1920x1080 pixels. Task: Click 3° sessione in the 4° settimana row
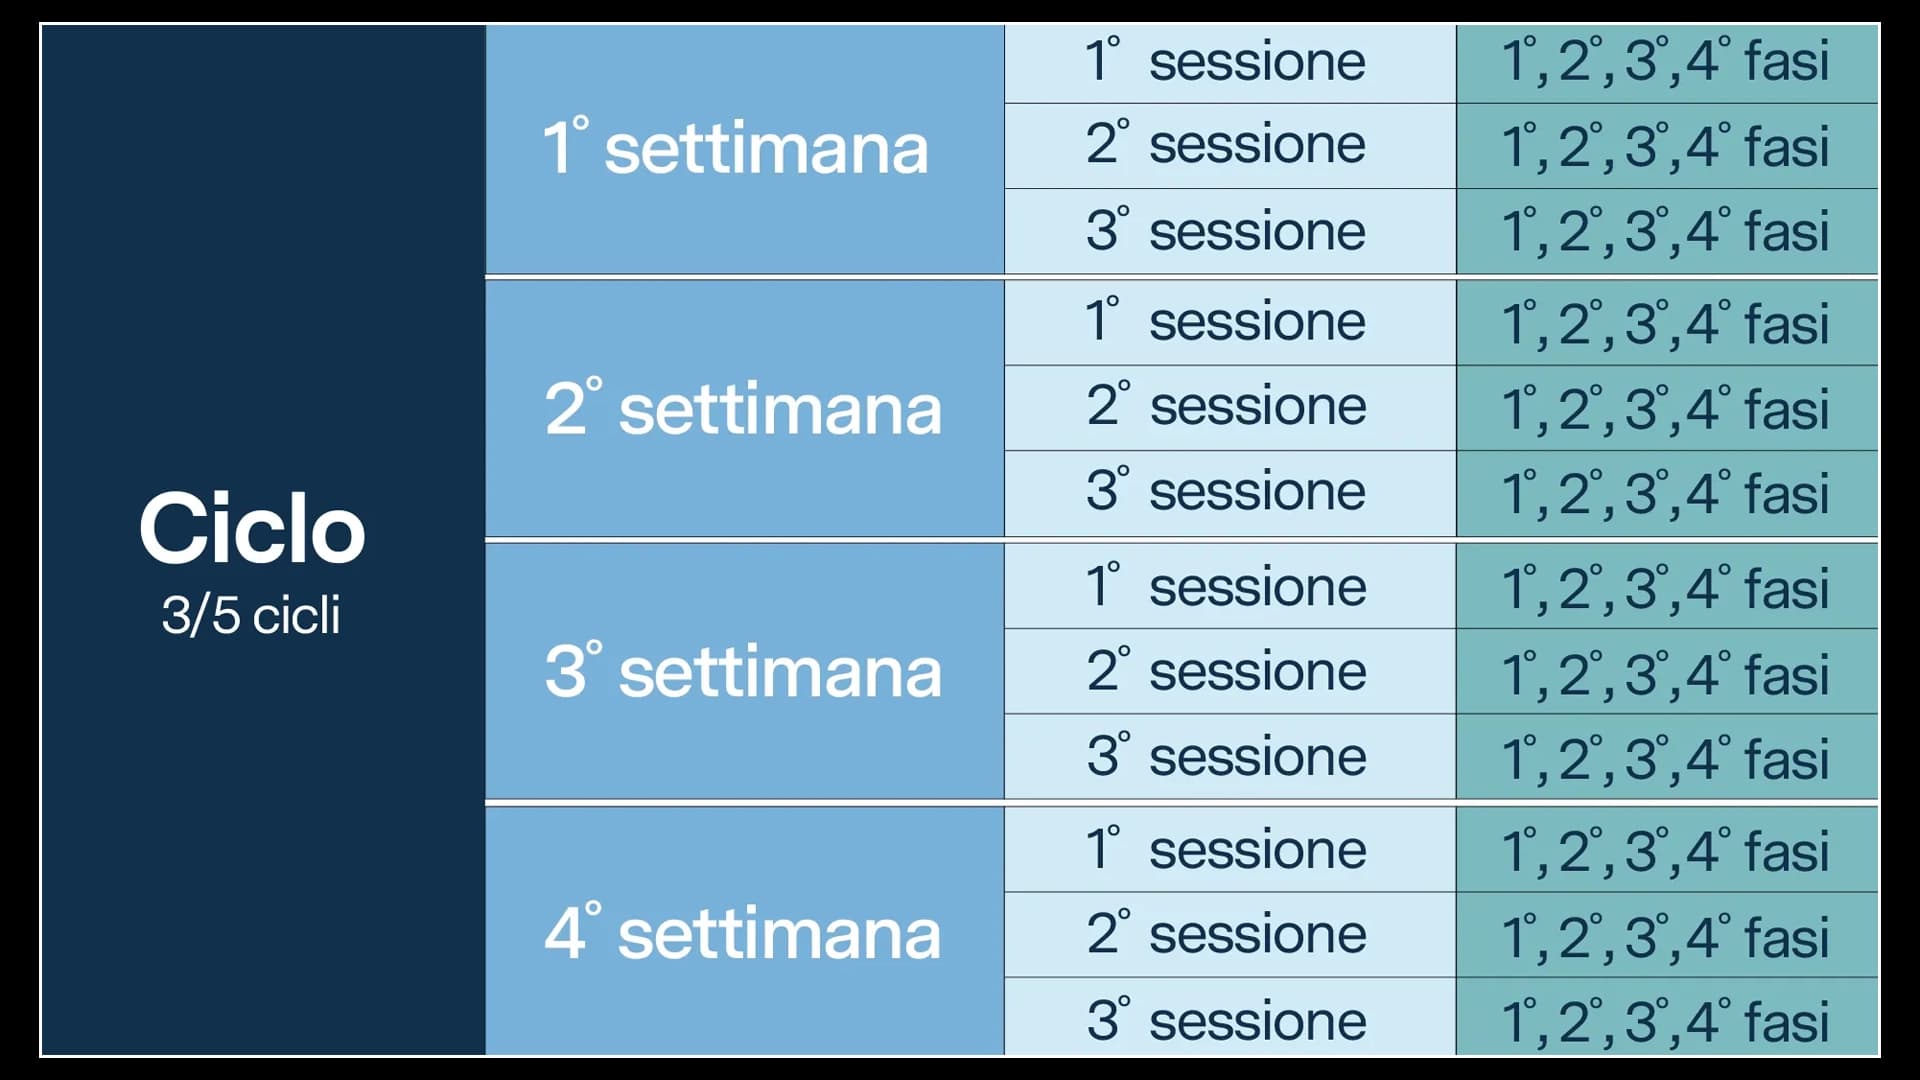[1227, 1020]
